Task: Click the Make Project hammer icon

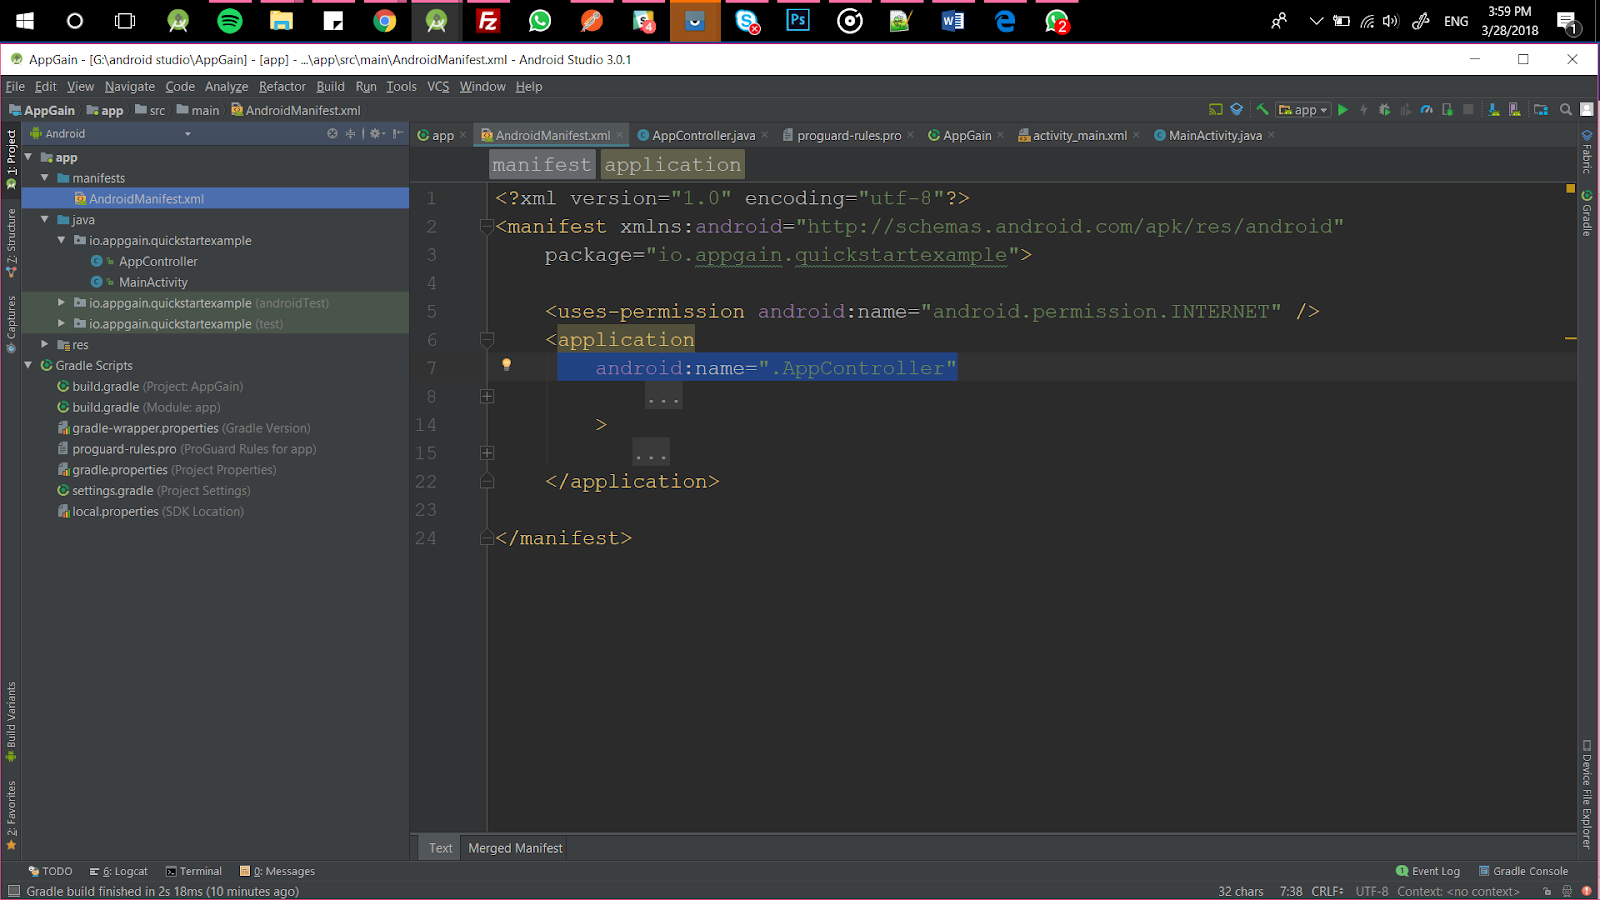Action: 1262,110
